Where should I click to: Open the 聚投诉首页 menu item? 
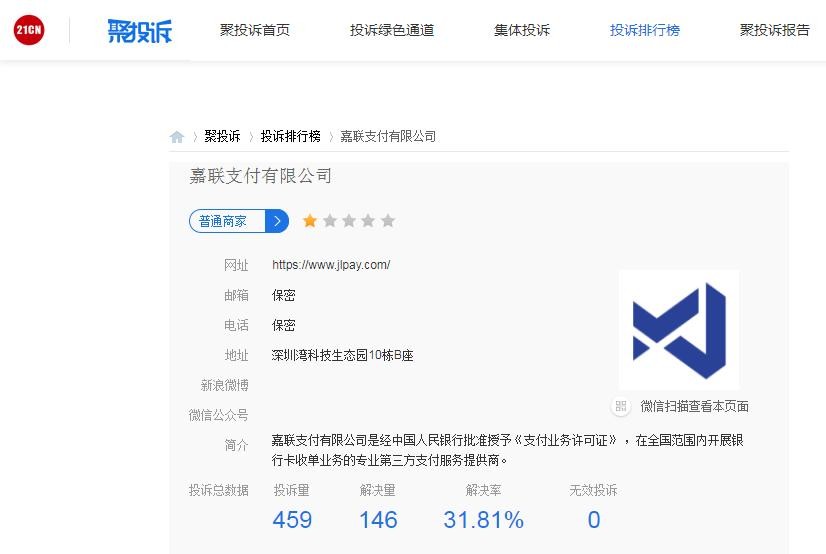tap(255, 30)
